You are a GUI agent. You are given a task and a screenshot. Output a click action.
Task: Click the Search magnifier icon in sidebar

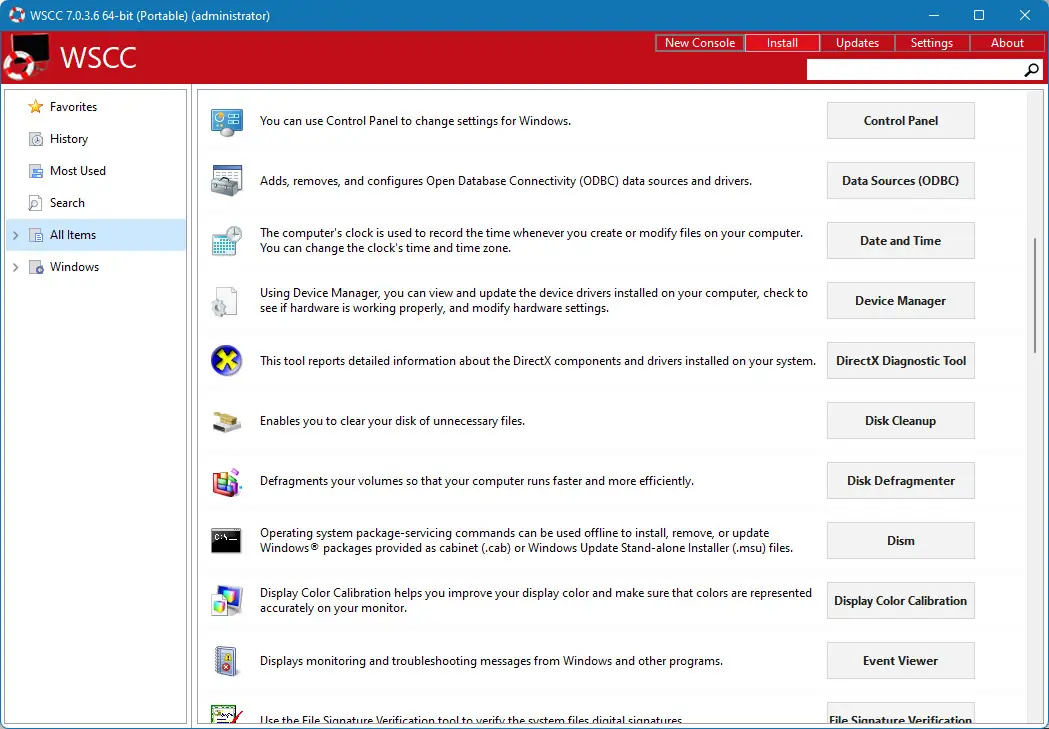pos(35,203)
